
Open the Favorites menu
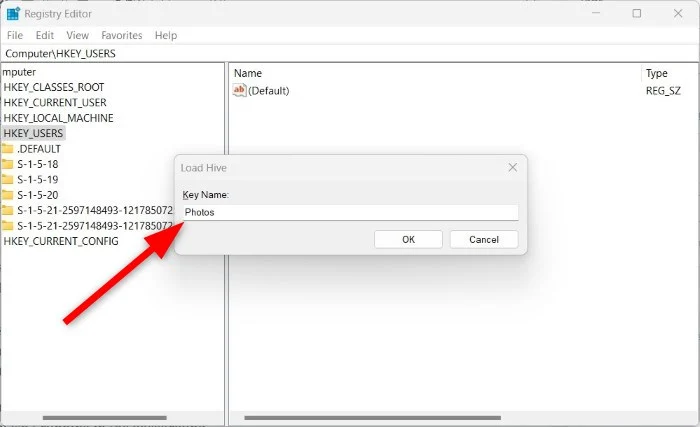[x=121, y=35]
